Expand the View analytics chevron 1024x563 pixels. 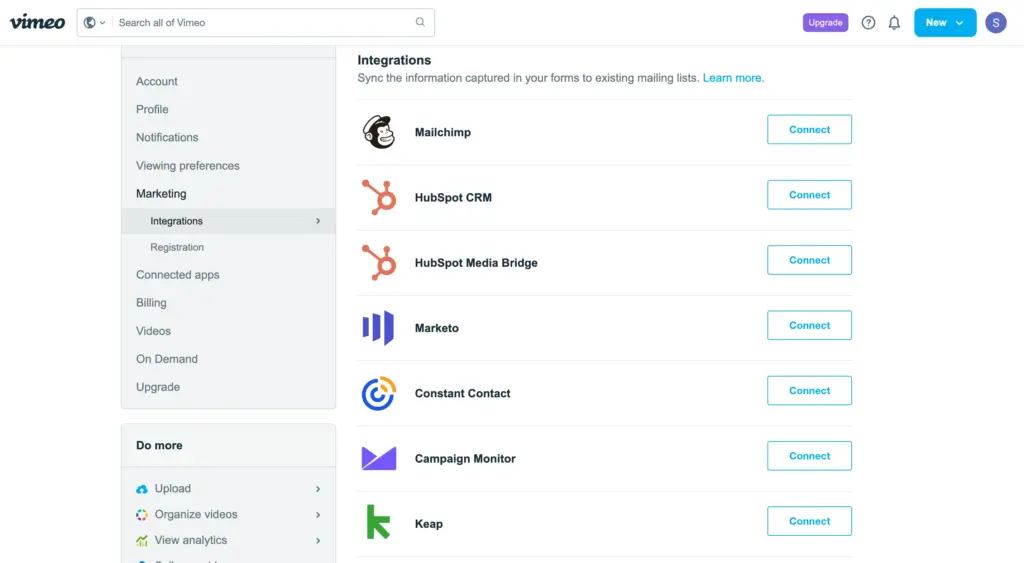pyautogui.click(x=318, y=541)
